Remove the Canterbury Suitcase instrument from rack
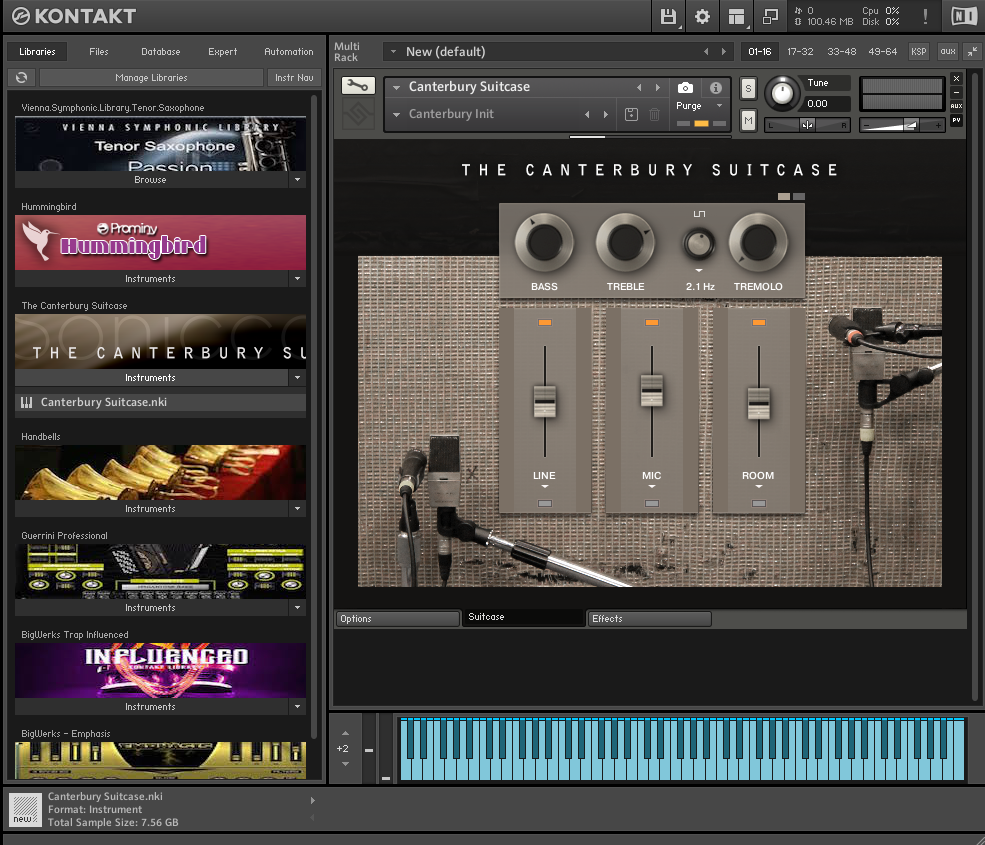The width and height of the screenshot is (985, 845). [x=956, y=79]
